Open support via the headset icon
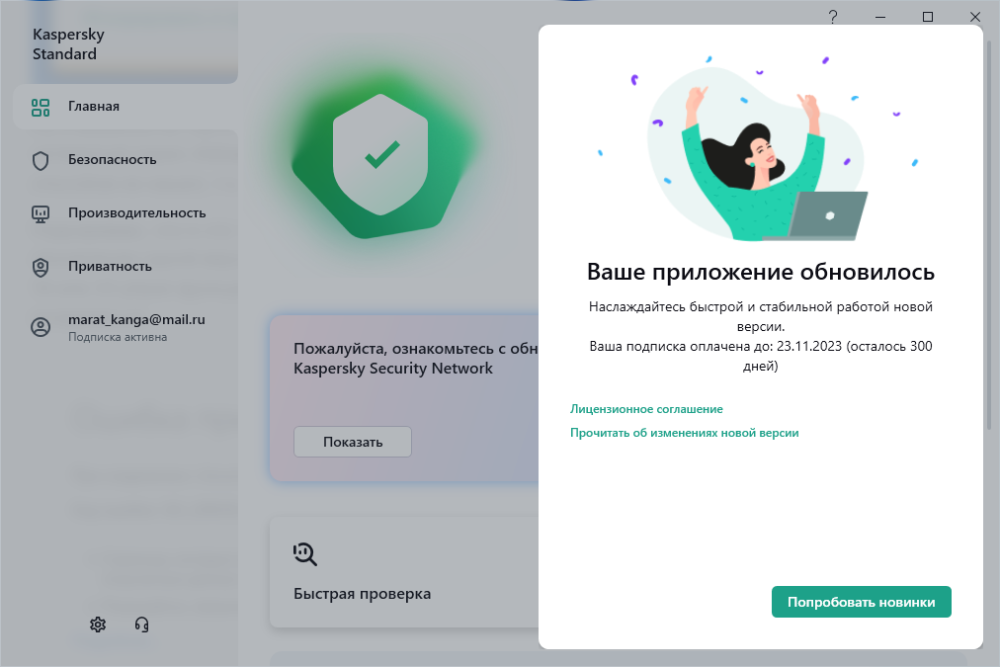This screenshot has width=1000, height=667. click(x=142, y=624)
